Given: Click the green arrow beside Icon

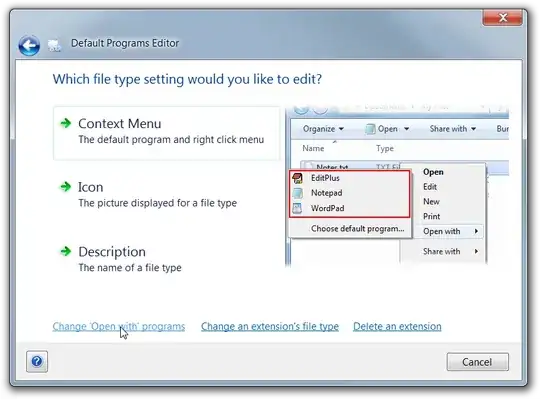Looking at the screenshot, I should [65, 187].
